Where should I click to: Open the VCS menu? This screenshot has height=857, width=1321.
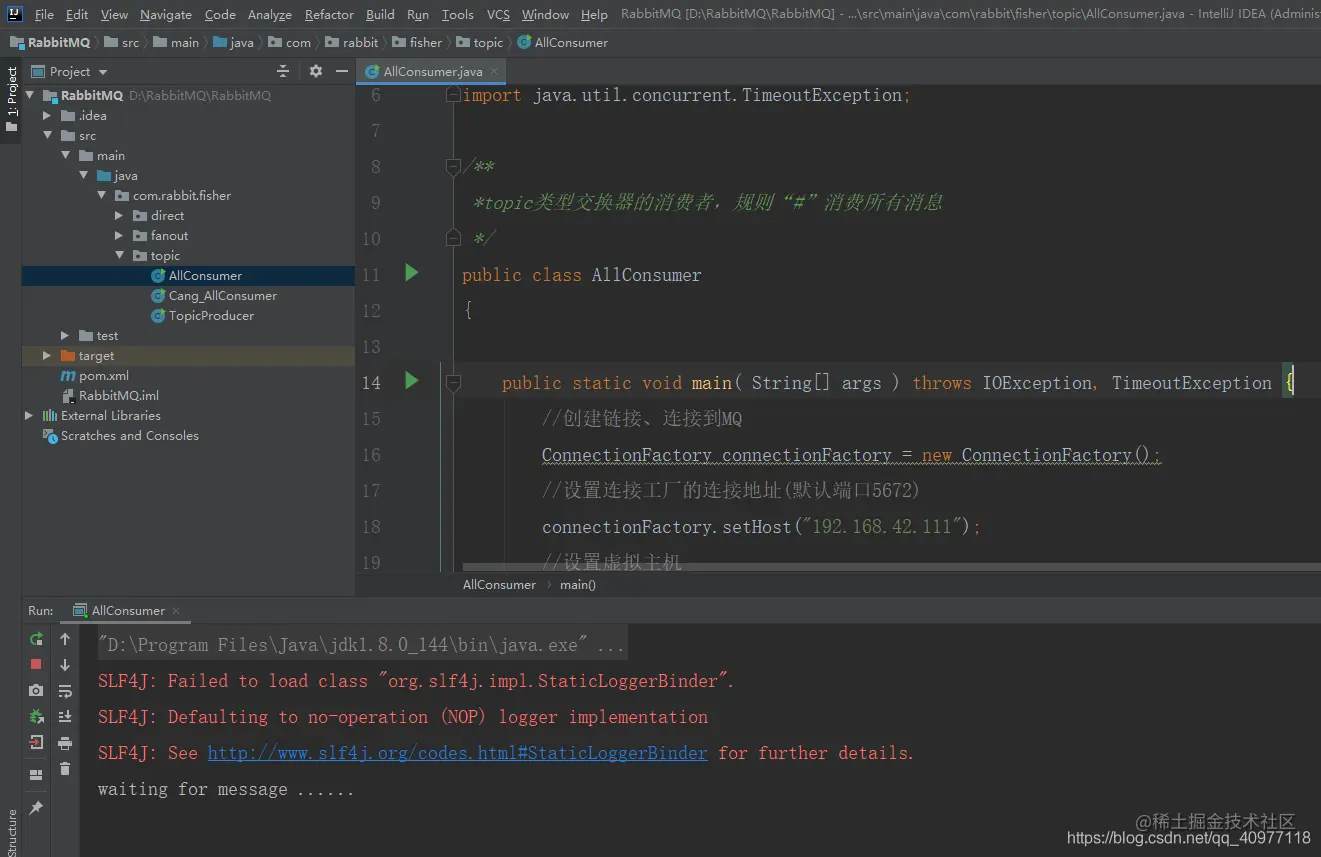[x=498, y=14]
